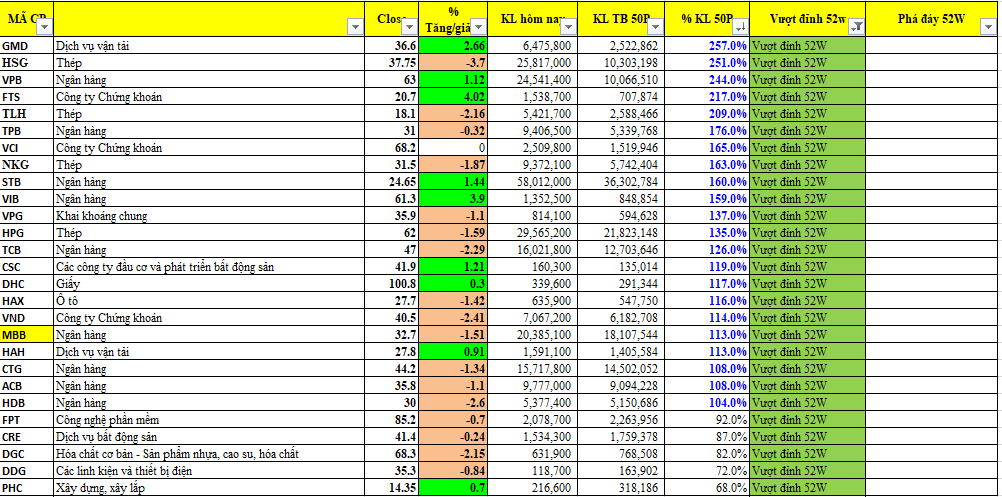Select the green 4.02 percent change cell for FTS
This screenshot has height=497, width=1002.
pyautogui.click(x=455, y=97)
